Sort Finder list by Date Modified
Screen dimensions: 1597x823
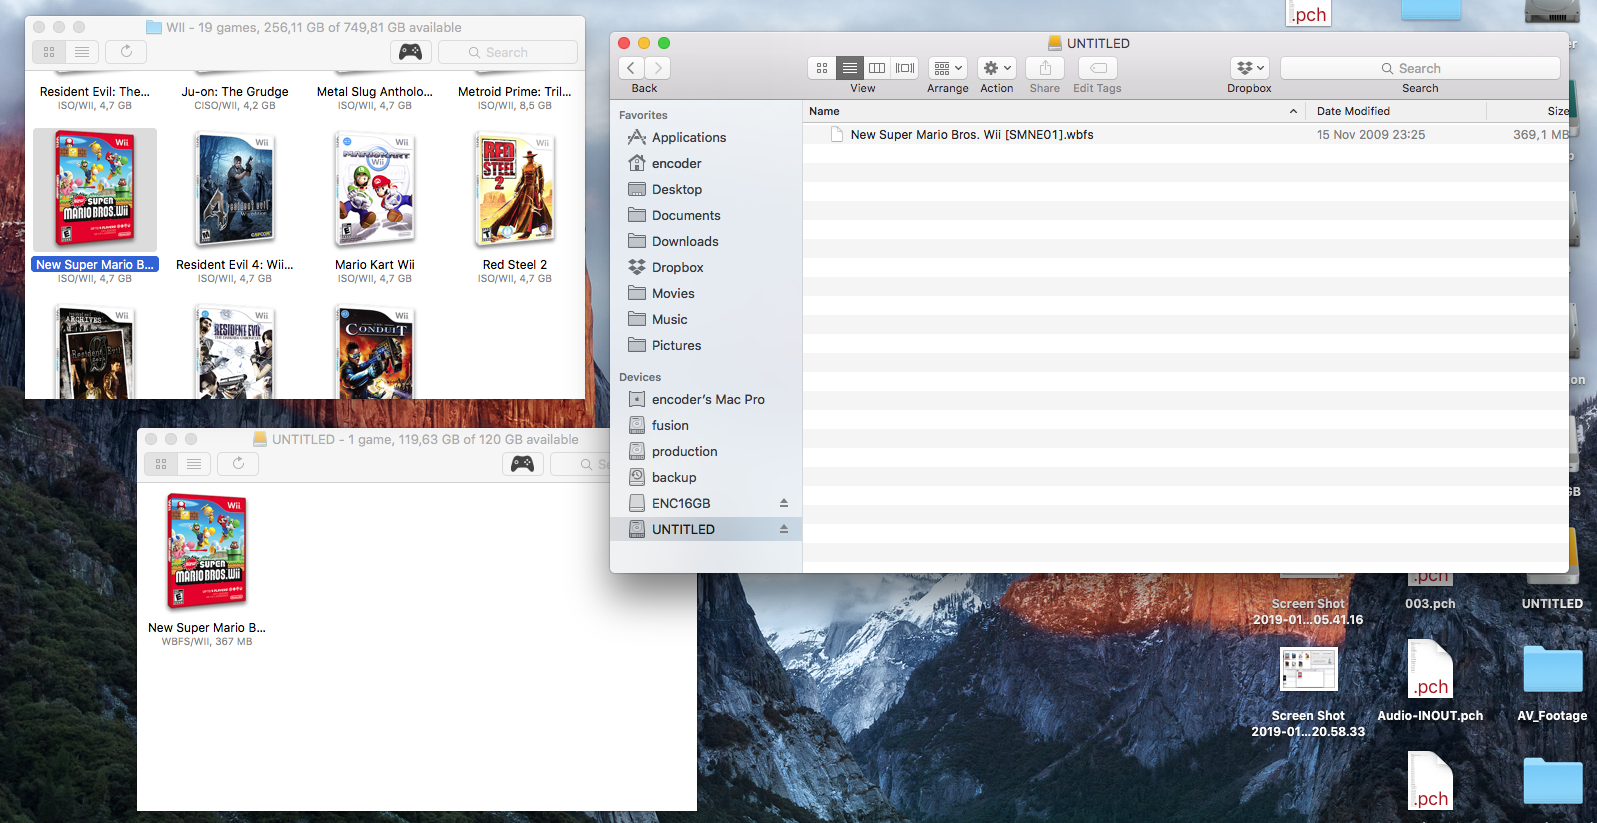tap(1396, 111)
